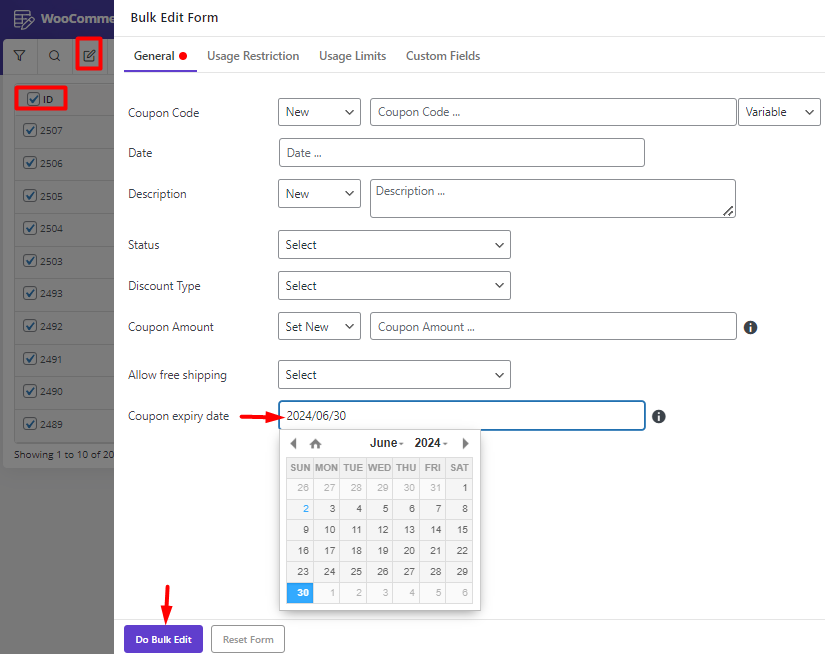The image size is (825, 654).
Task: Pick June 9 in the calendar
Action: 300,530
